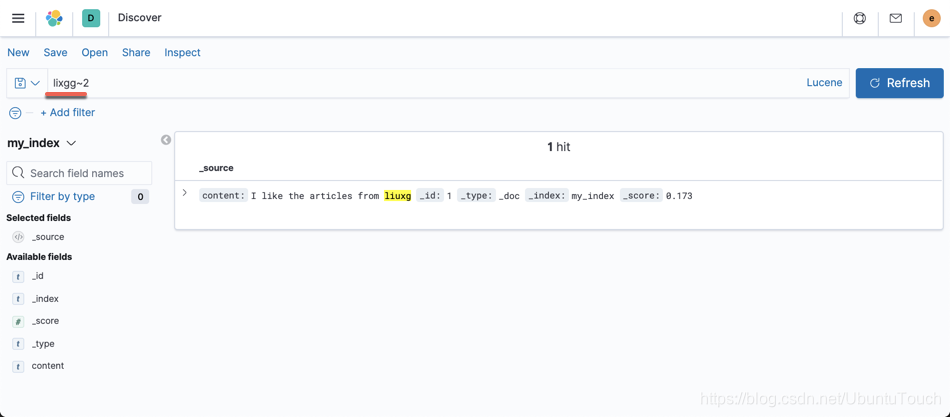Click the _index value my_index in row
Image resolution: width=950 pixels, height=417 pixels.
point(593,196)
